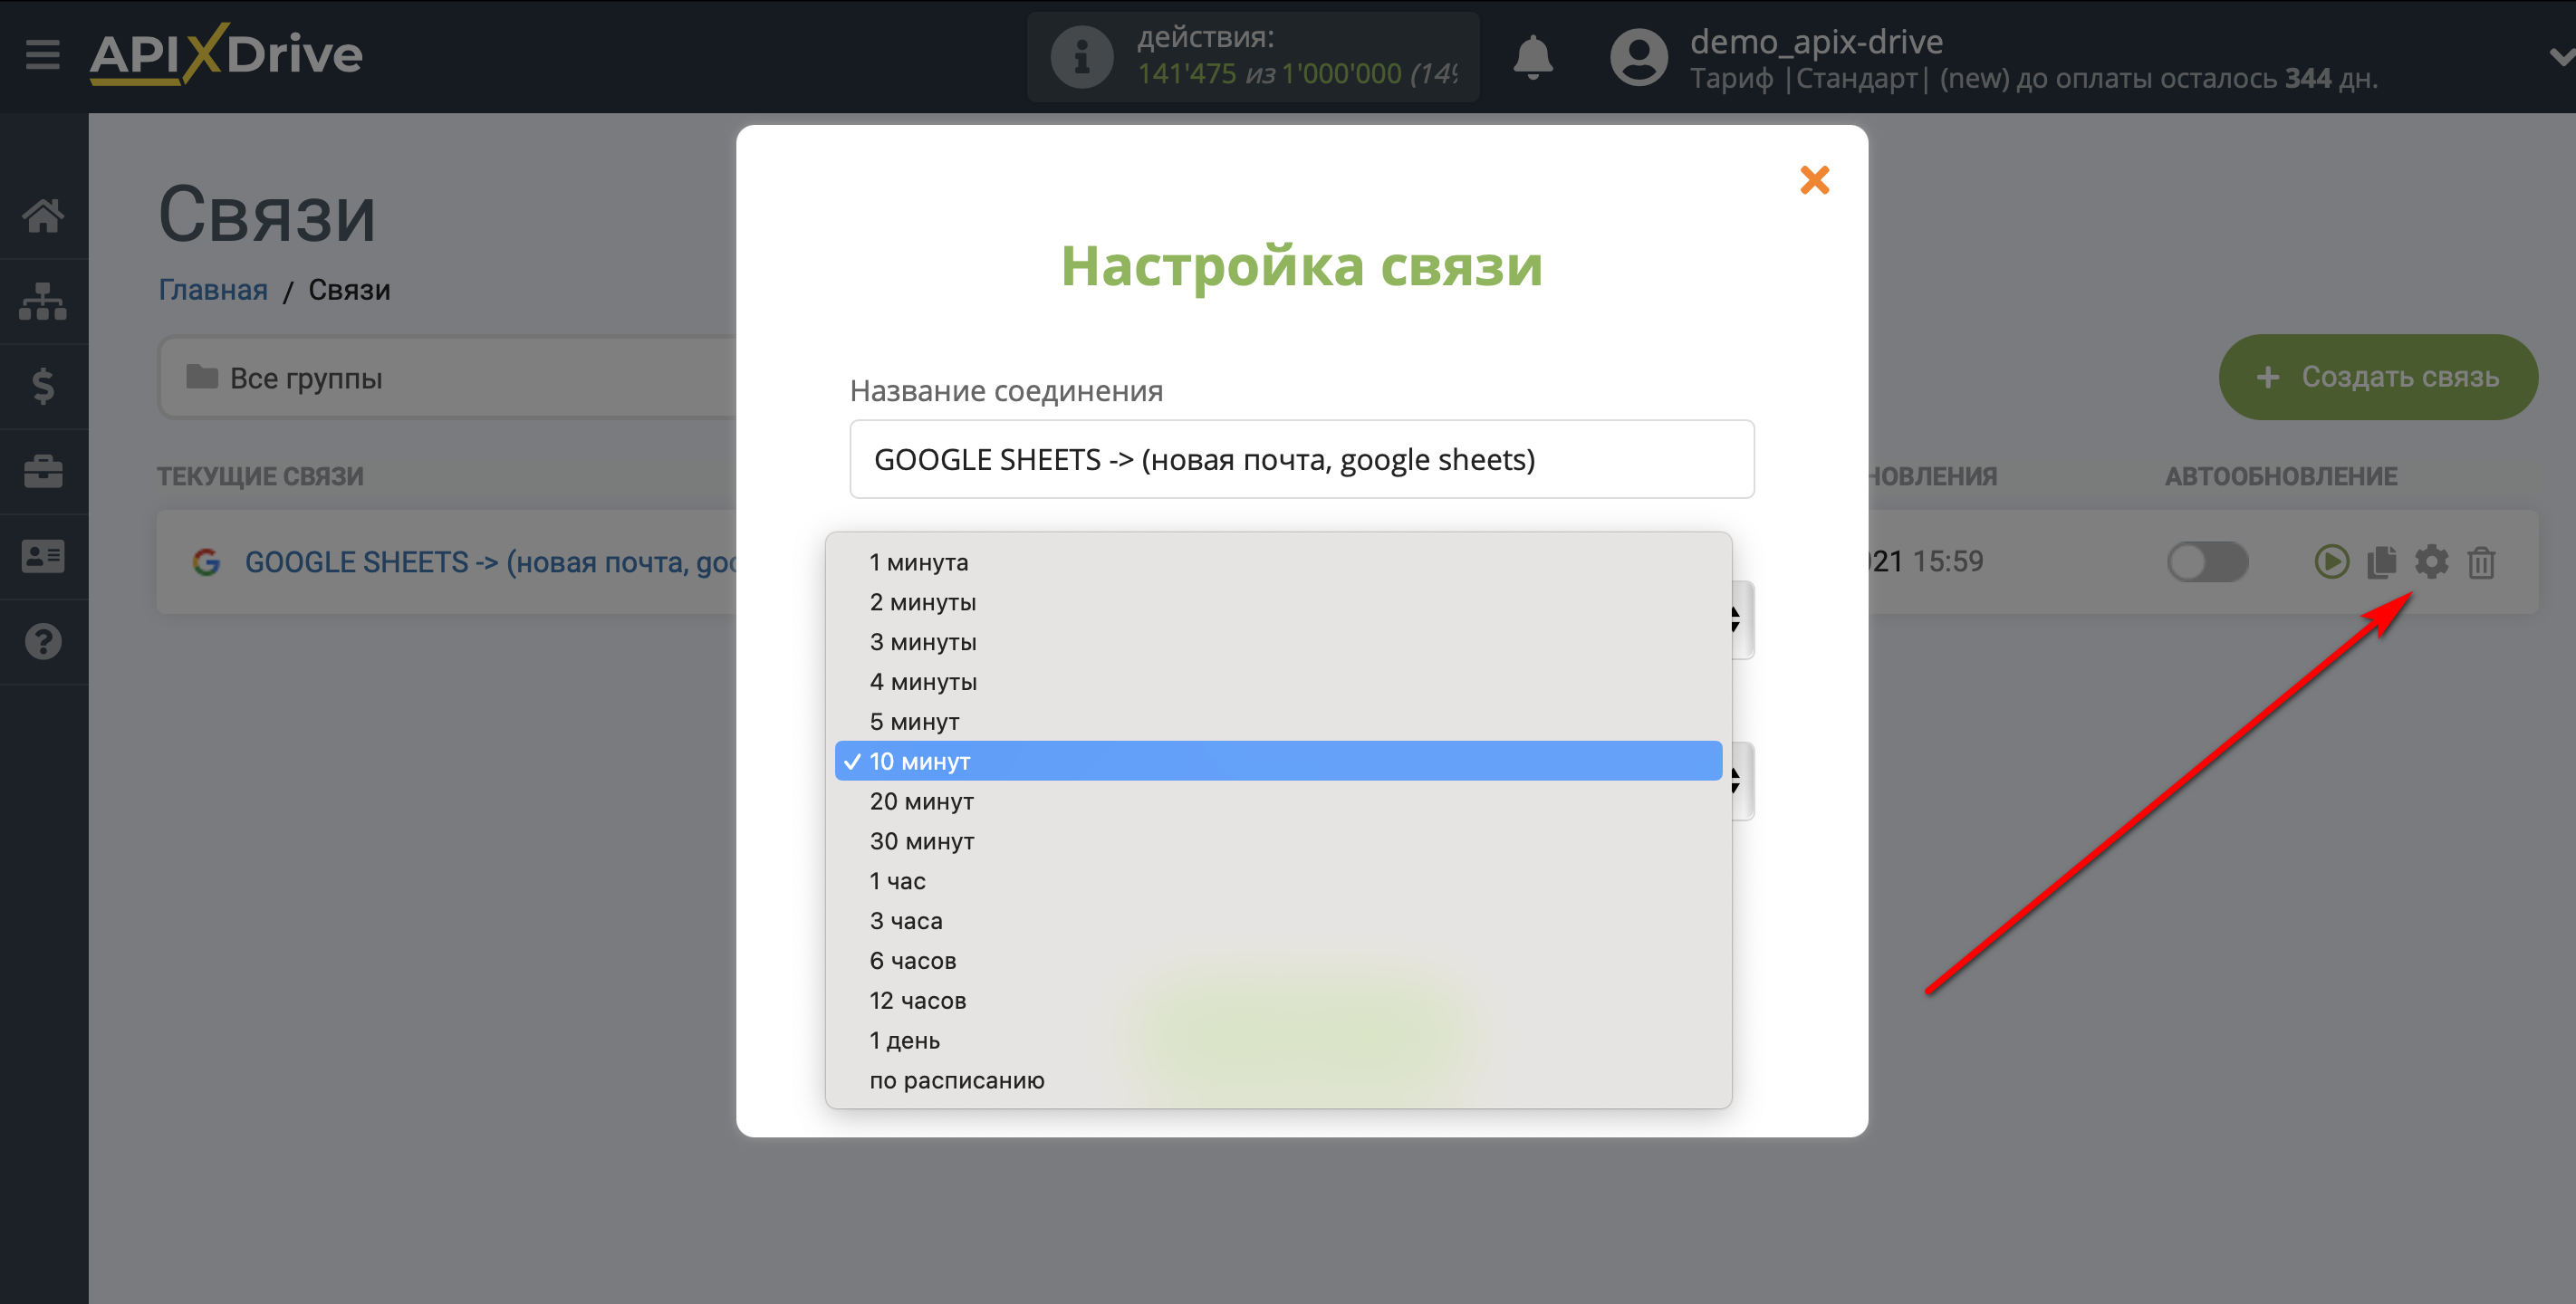Screen dimensions: 2576x1304
Task: Close the connection settings dialog
Action: tap(1814, 180)
